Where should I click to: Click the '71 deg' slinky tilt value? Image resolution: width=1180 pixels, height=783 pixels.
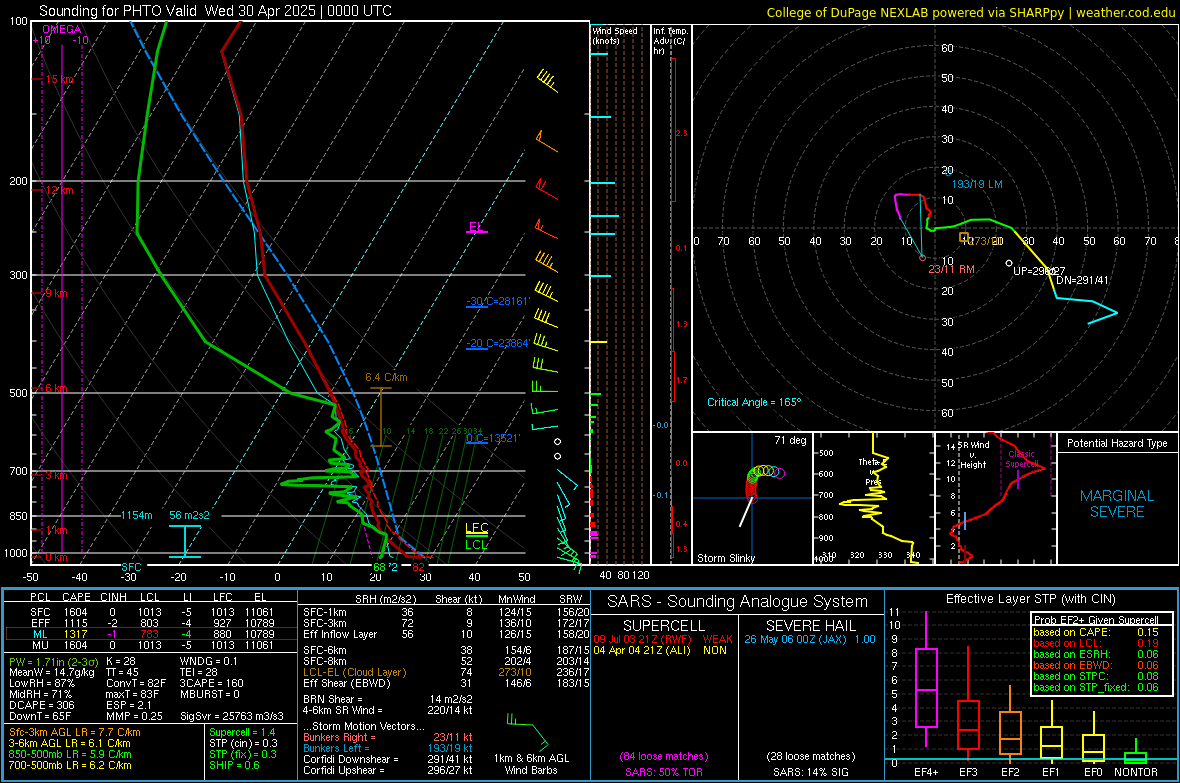click(790, 440)
